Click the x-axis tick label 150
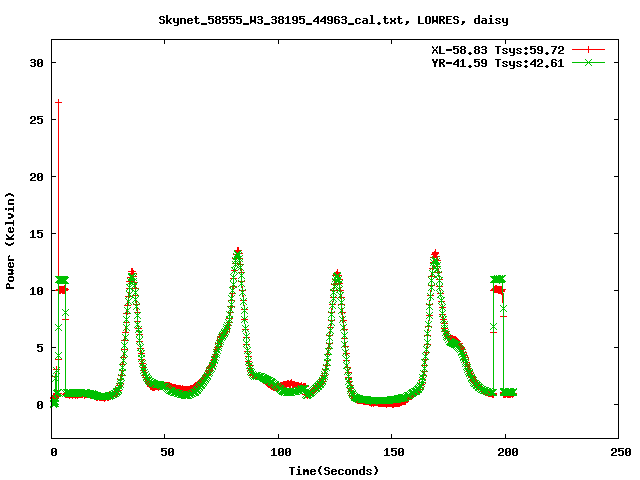The width and height of the screenshot is (640, 480). coord(393,452)
